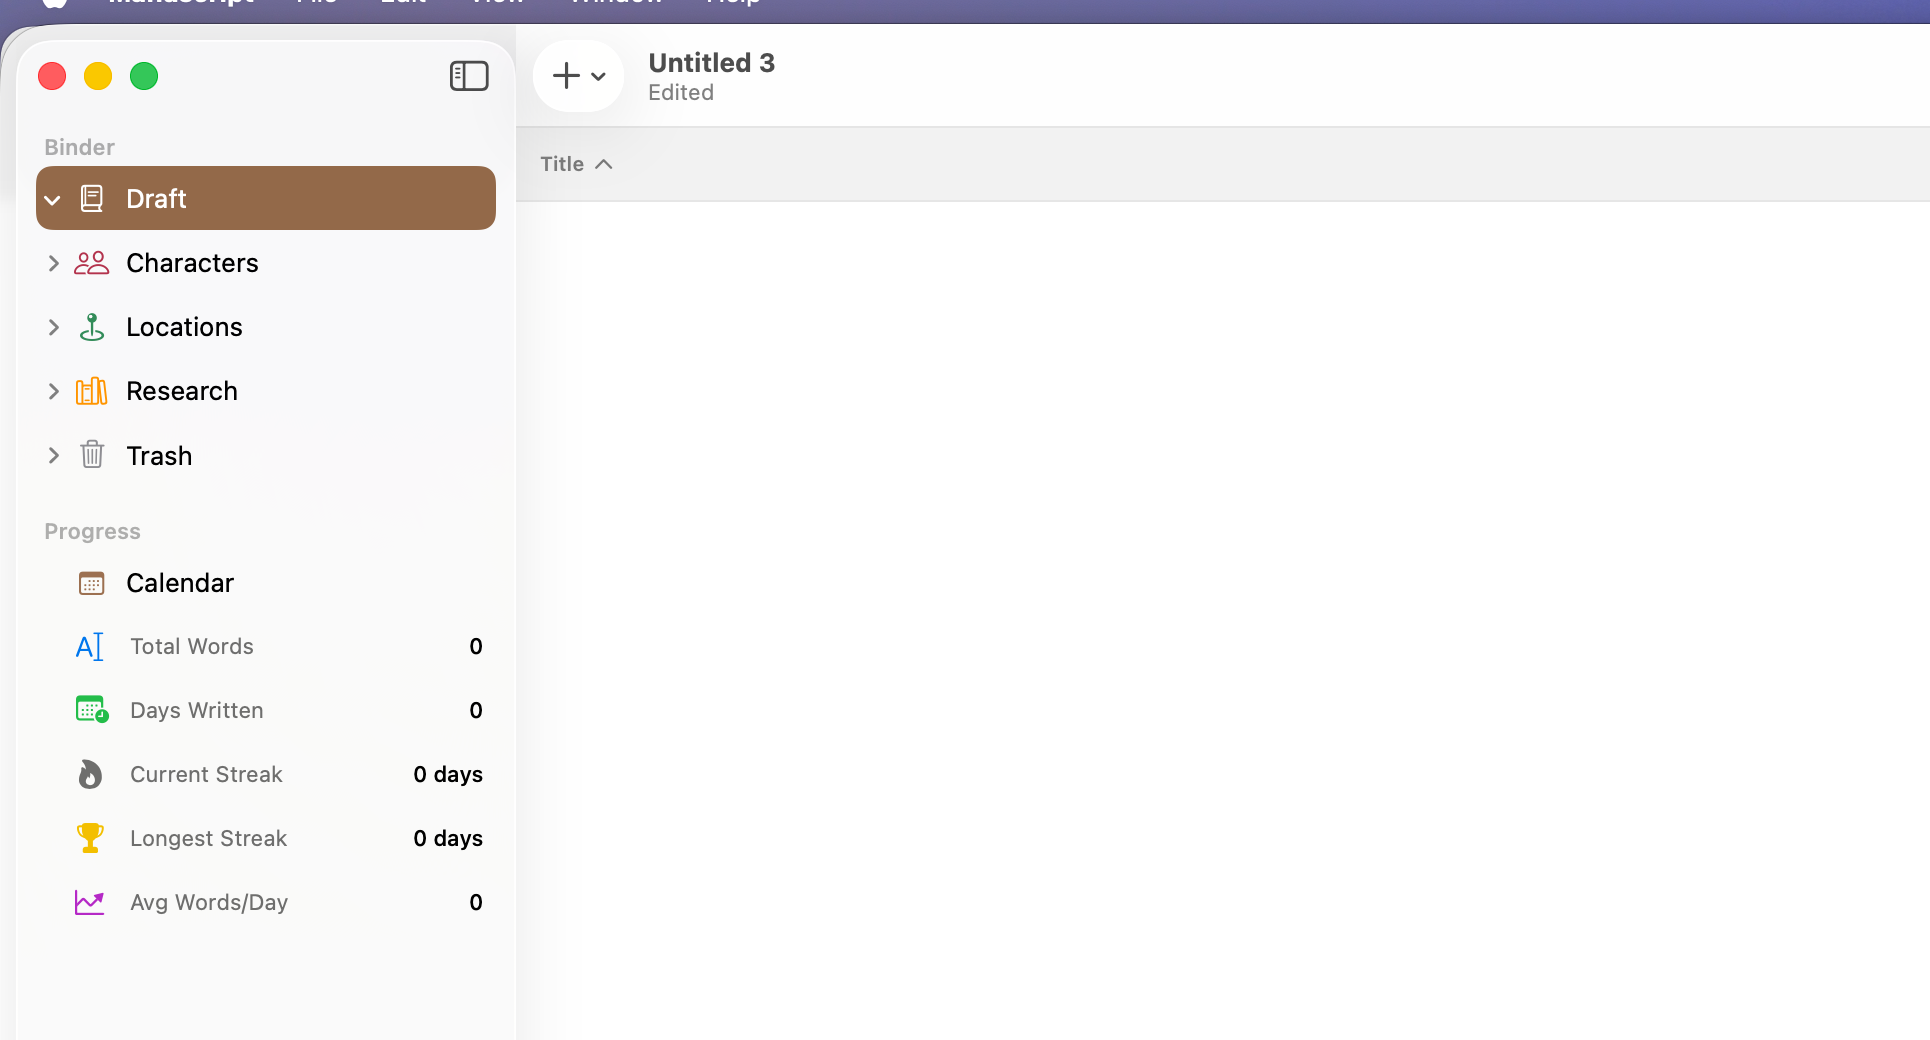Click the Trash bin icon

pos(92,455)
